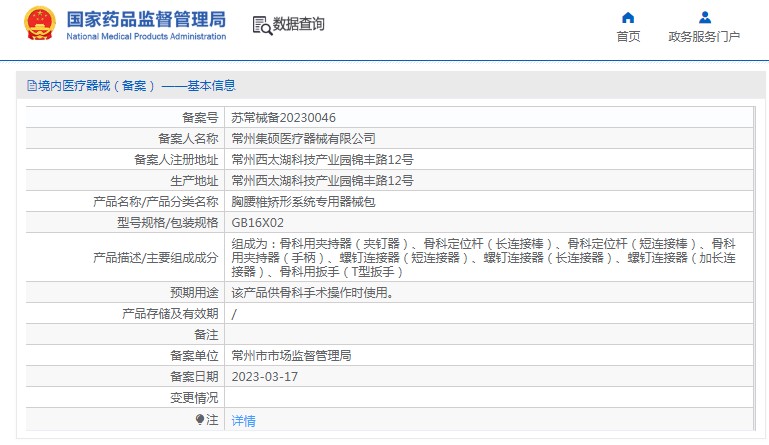Select the model value GB16X02

pyautogui.click(x=257, y=223)
